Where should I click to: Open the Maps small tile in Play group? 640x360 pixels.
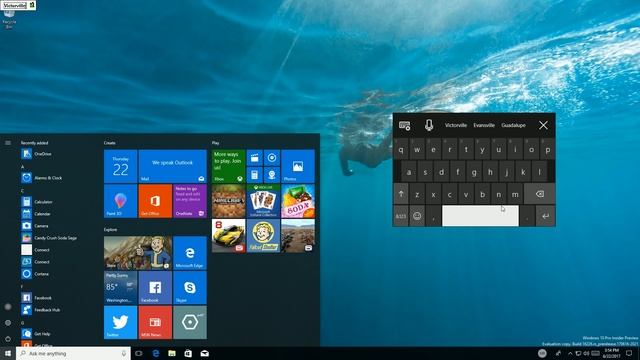(x=272, y=175)
